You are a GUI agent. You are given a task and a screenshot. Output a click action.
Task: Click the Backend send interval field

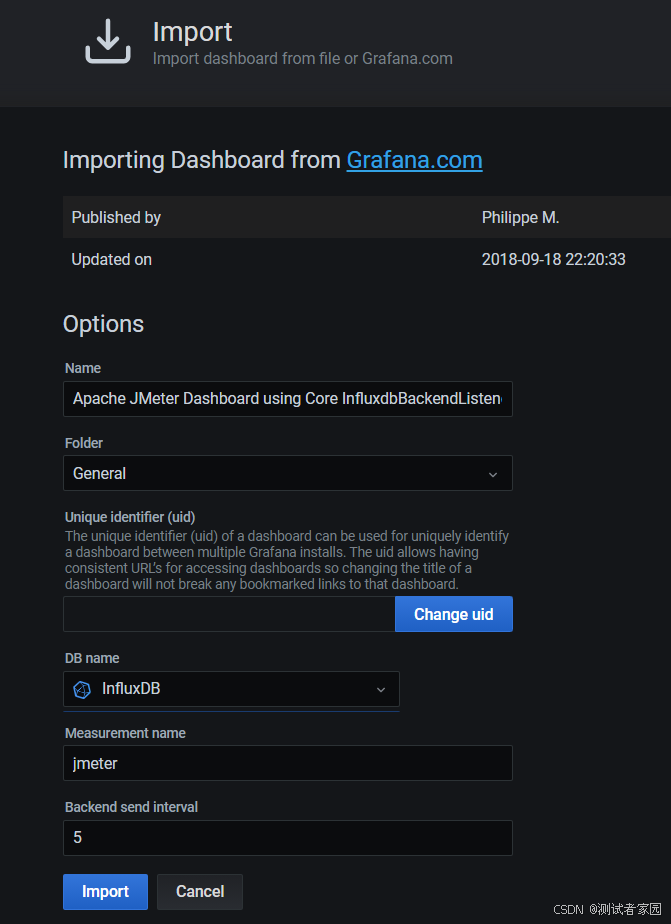287,838
